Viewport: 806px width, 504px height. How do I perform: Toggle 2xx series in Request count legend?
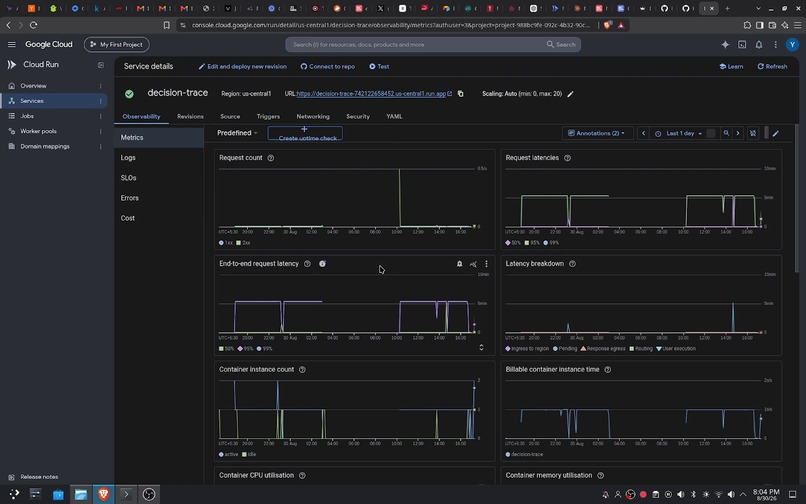(x=243, y=243)
